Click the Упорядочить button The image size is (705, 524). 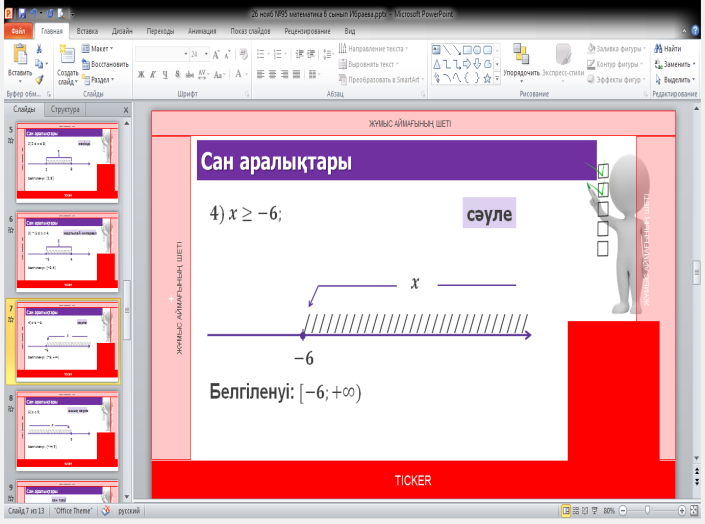521,63
